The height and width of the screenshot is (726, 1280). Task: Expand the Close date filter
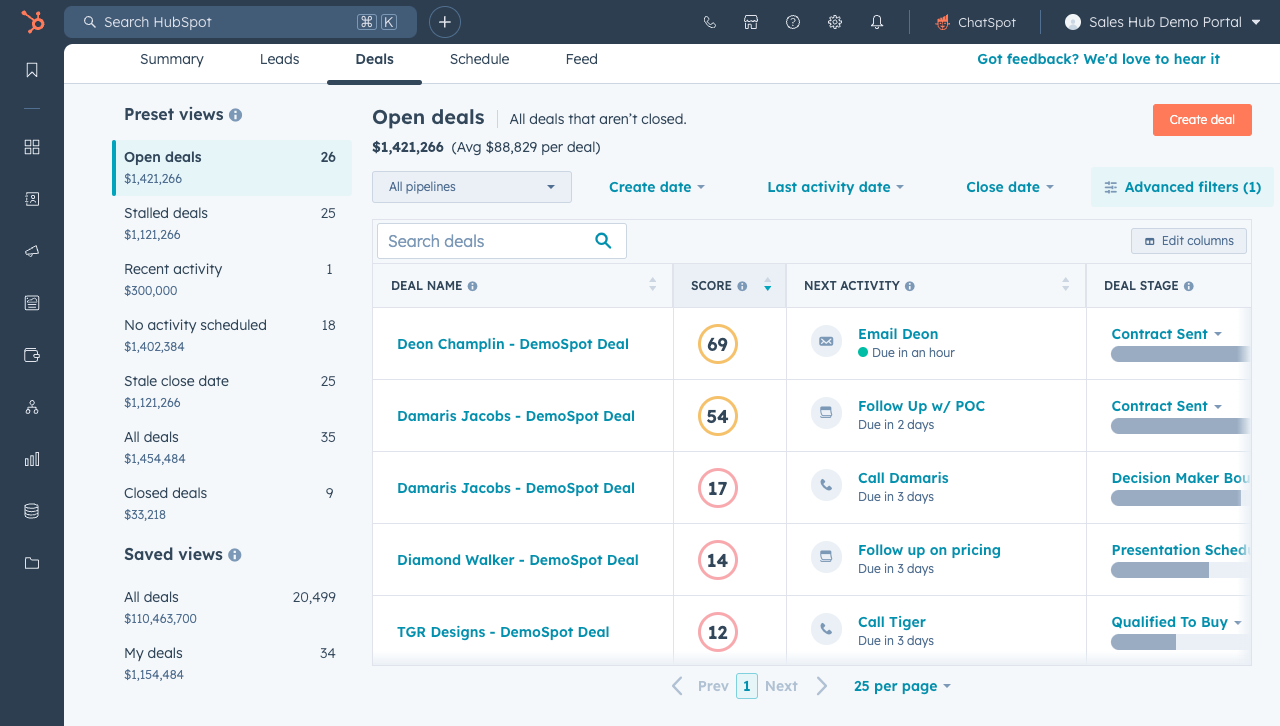coord(1010,187)
